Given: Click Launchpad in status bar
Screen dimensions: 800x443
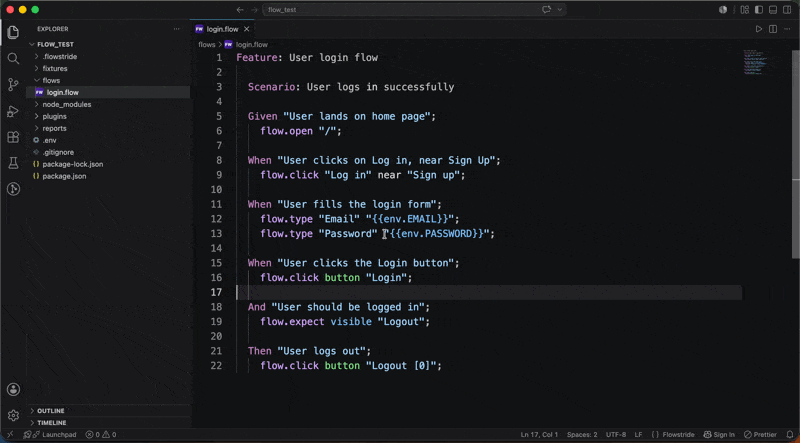Looking at the screenshot, I should pyautogui.click(x=50, y=435).
